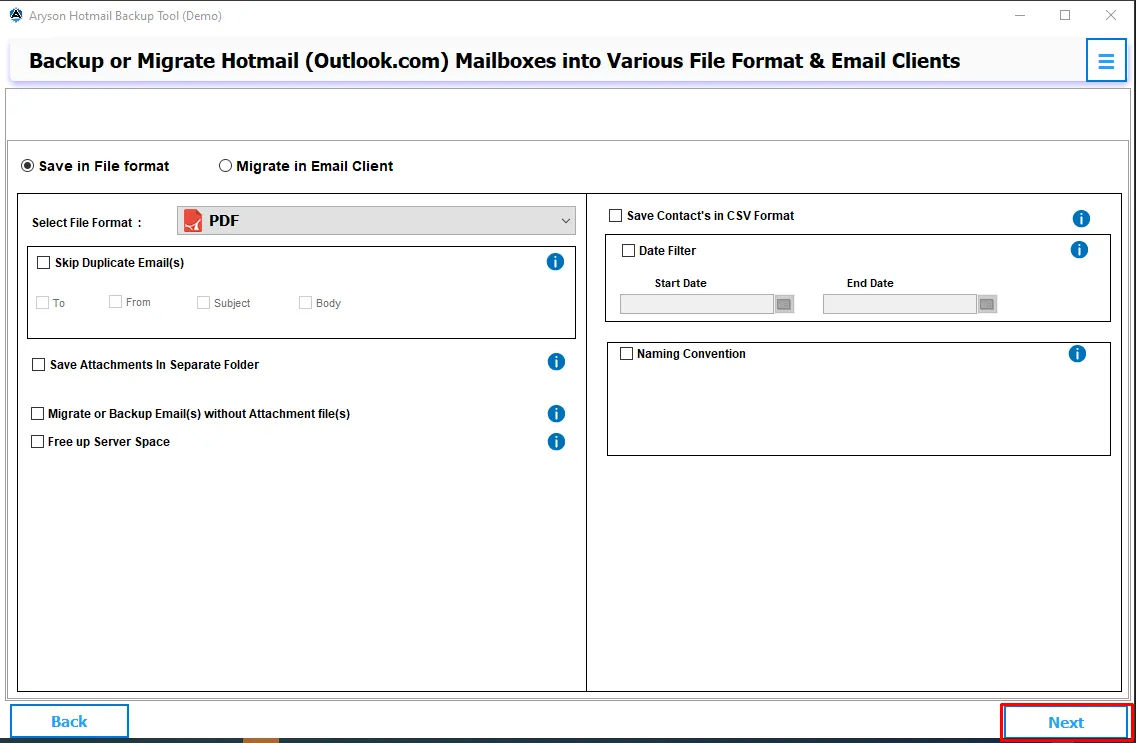Viewport: 1136px width, 743px height.
Task: Open the Start Date calendar picker
Action: 784,304
